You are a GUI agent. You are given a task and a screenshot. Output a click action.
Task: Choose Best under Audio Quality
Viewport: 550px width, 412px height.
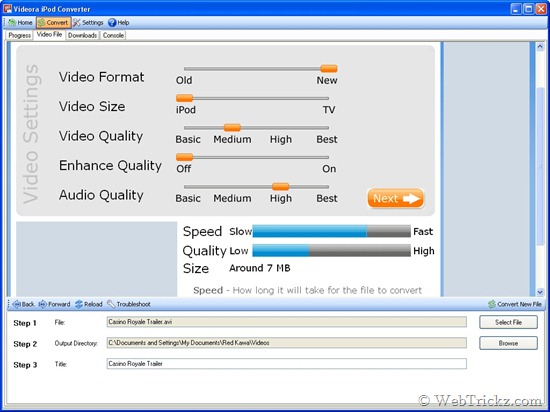(327, 198)
